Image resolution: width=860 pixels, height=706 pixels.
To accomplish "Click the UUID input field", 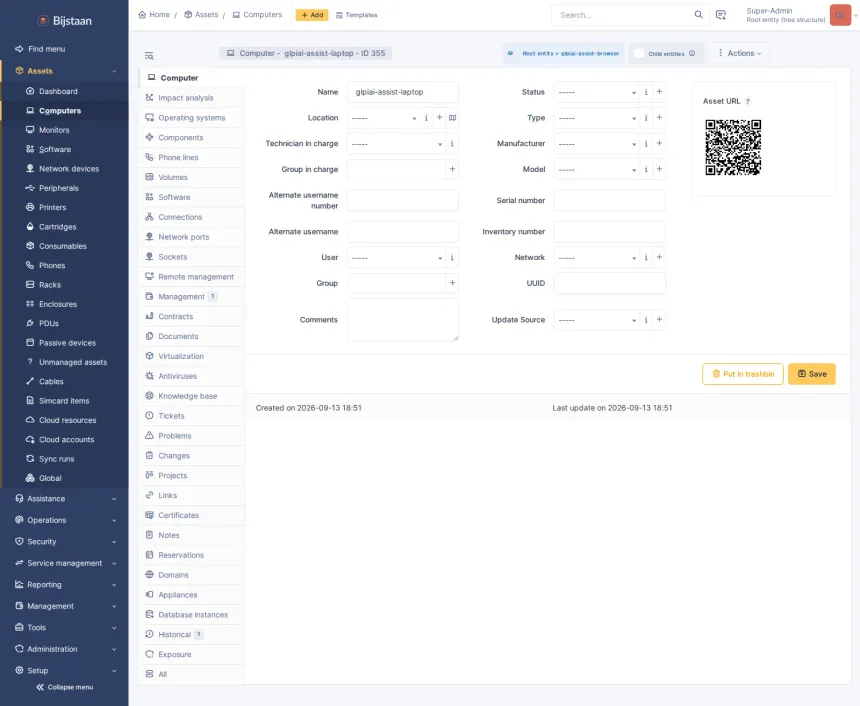I will [x=609, y=283].
